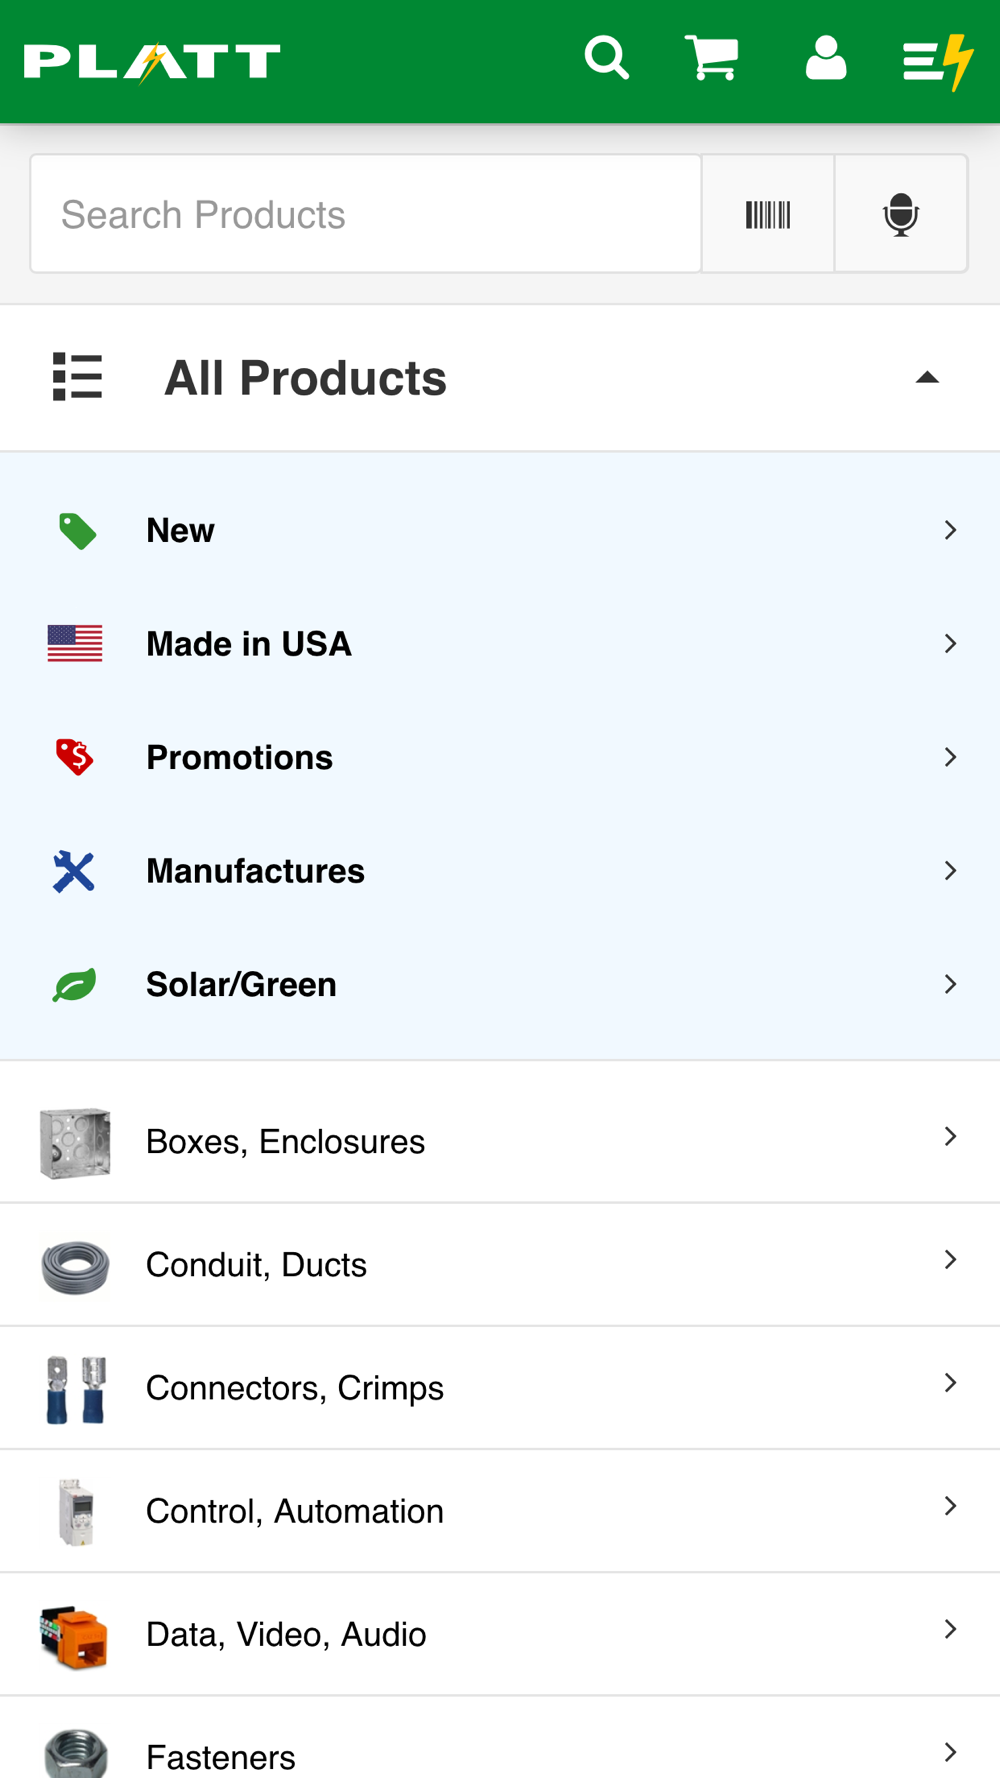Select Solar/Green menu item
The image size is (1000, 1778).
[500, 985]
